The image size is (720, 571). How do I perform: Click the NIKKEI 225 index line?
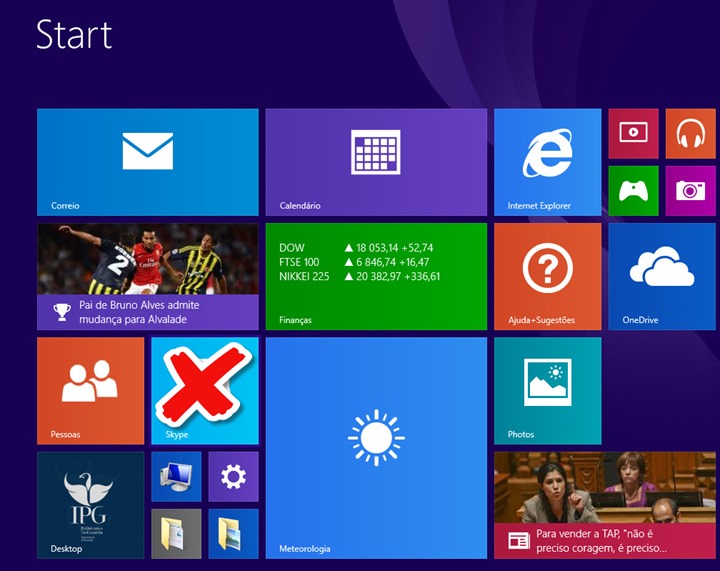point(360,276)
